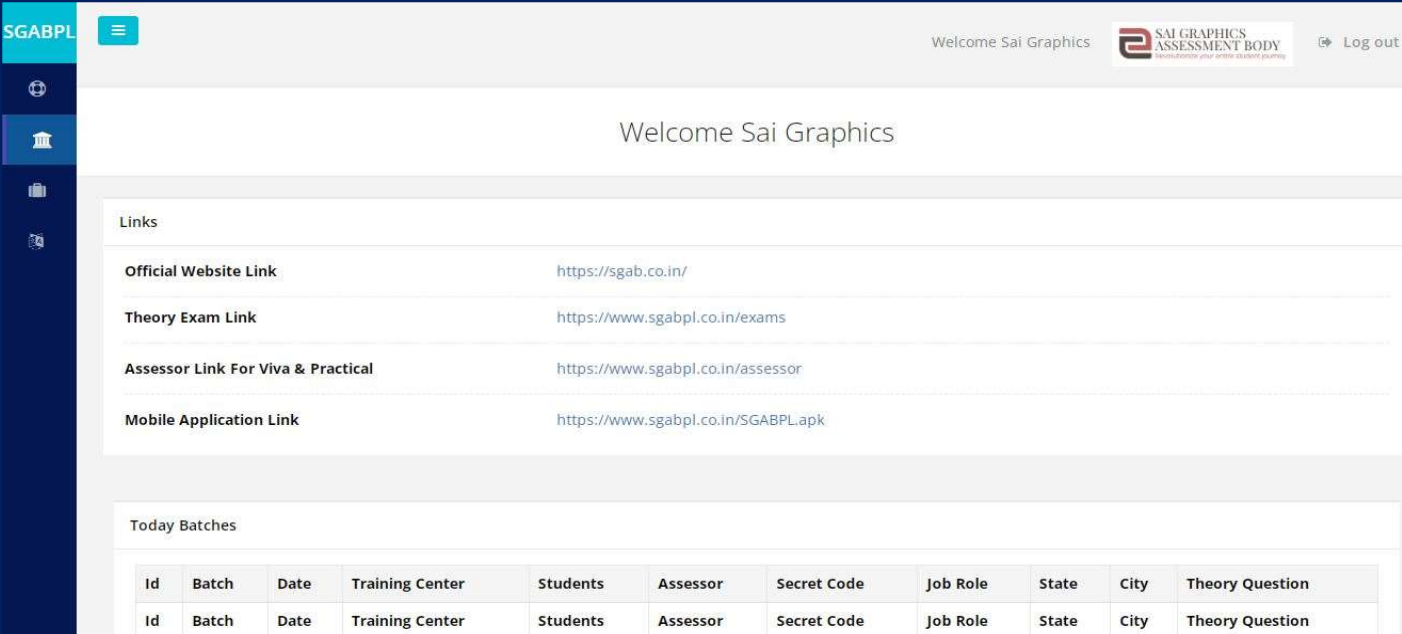The height and width of the screenshot is (634, 1402).
Task: Click the Sai Graphics Assessment Body logo
Action: [x=1202, y=44]
